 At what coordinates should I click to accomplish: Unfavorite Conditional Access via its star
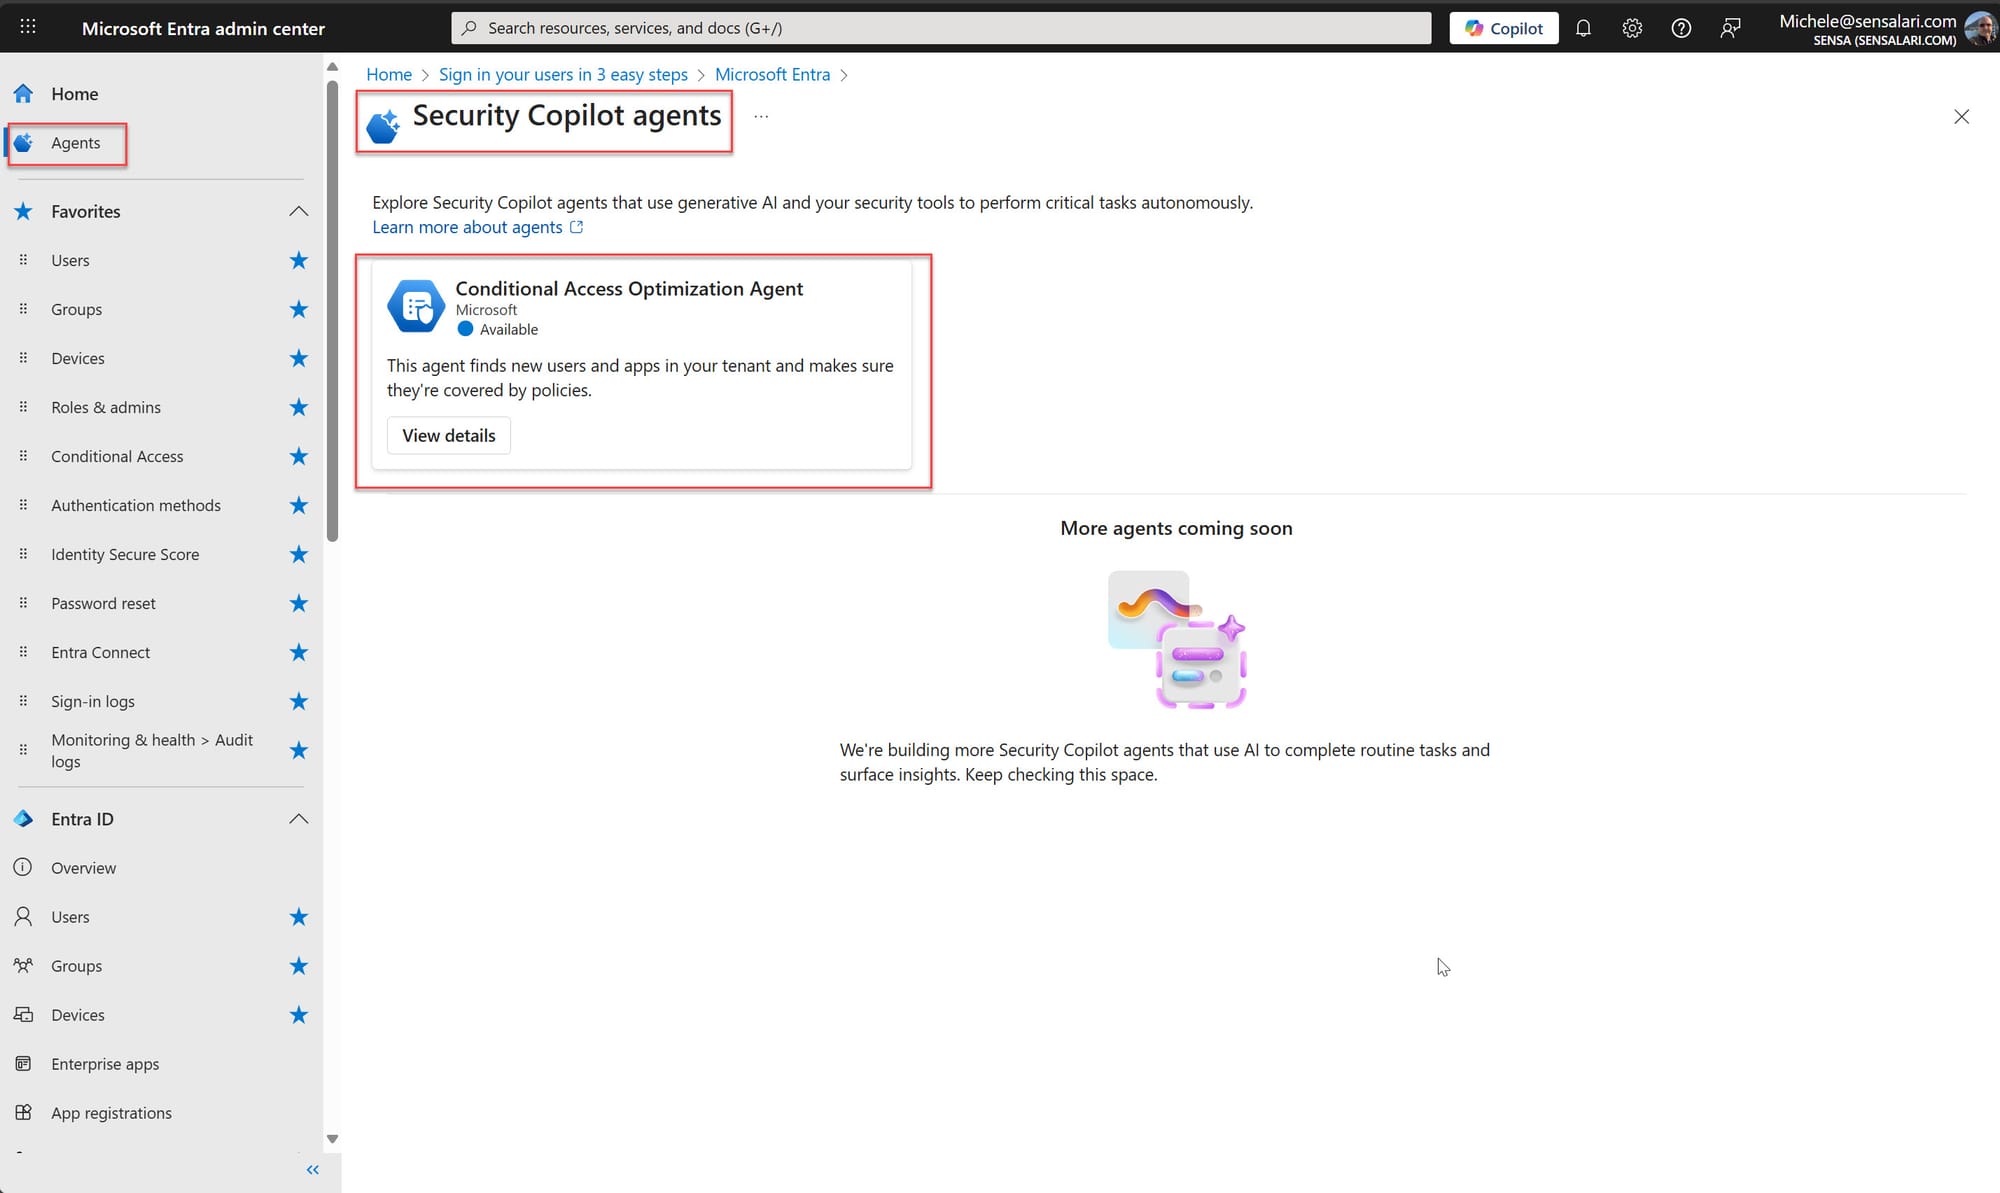298,457
